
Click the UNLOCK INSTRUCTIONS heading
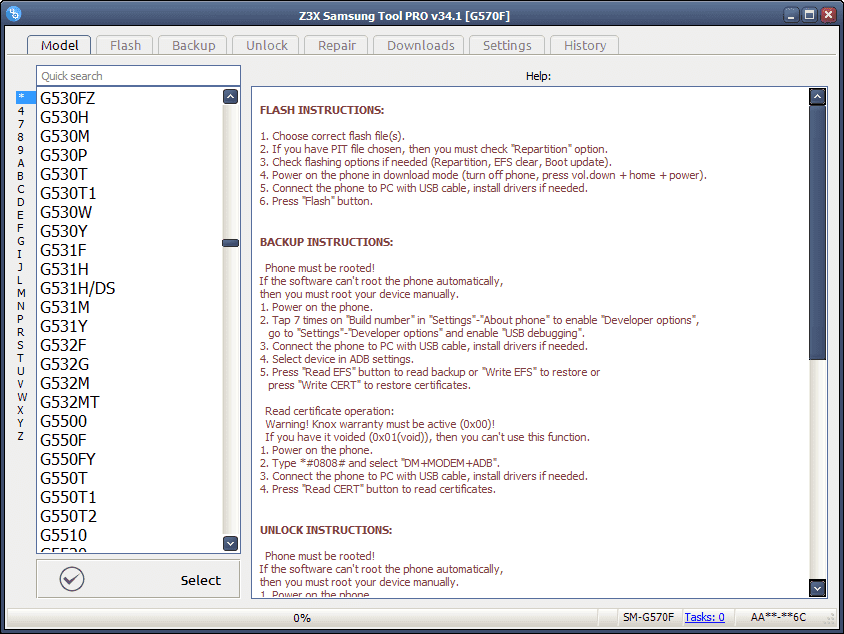[326, 530]
